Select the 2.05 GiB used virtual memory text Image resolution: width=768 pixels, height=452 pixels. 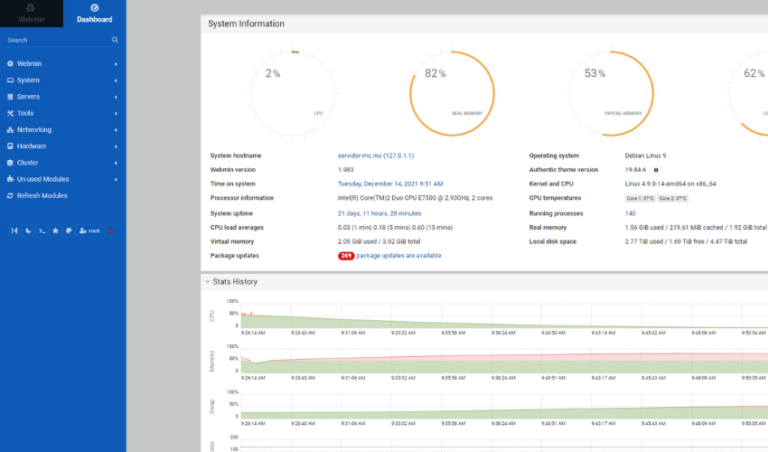379,242
